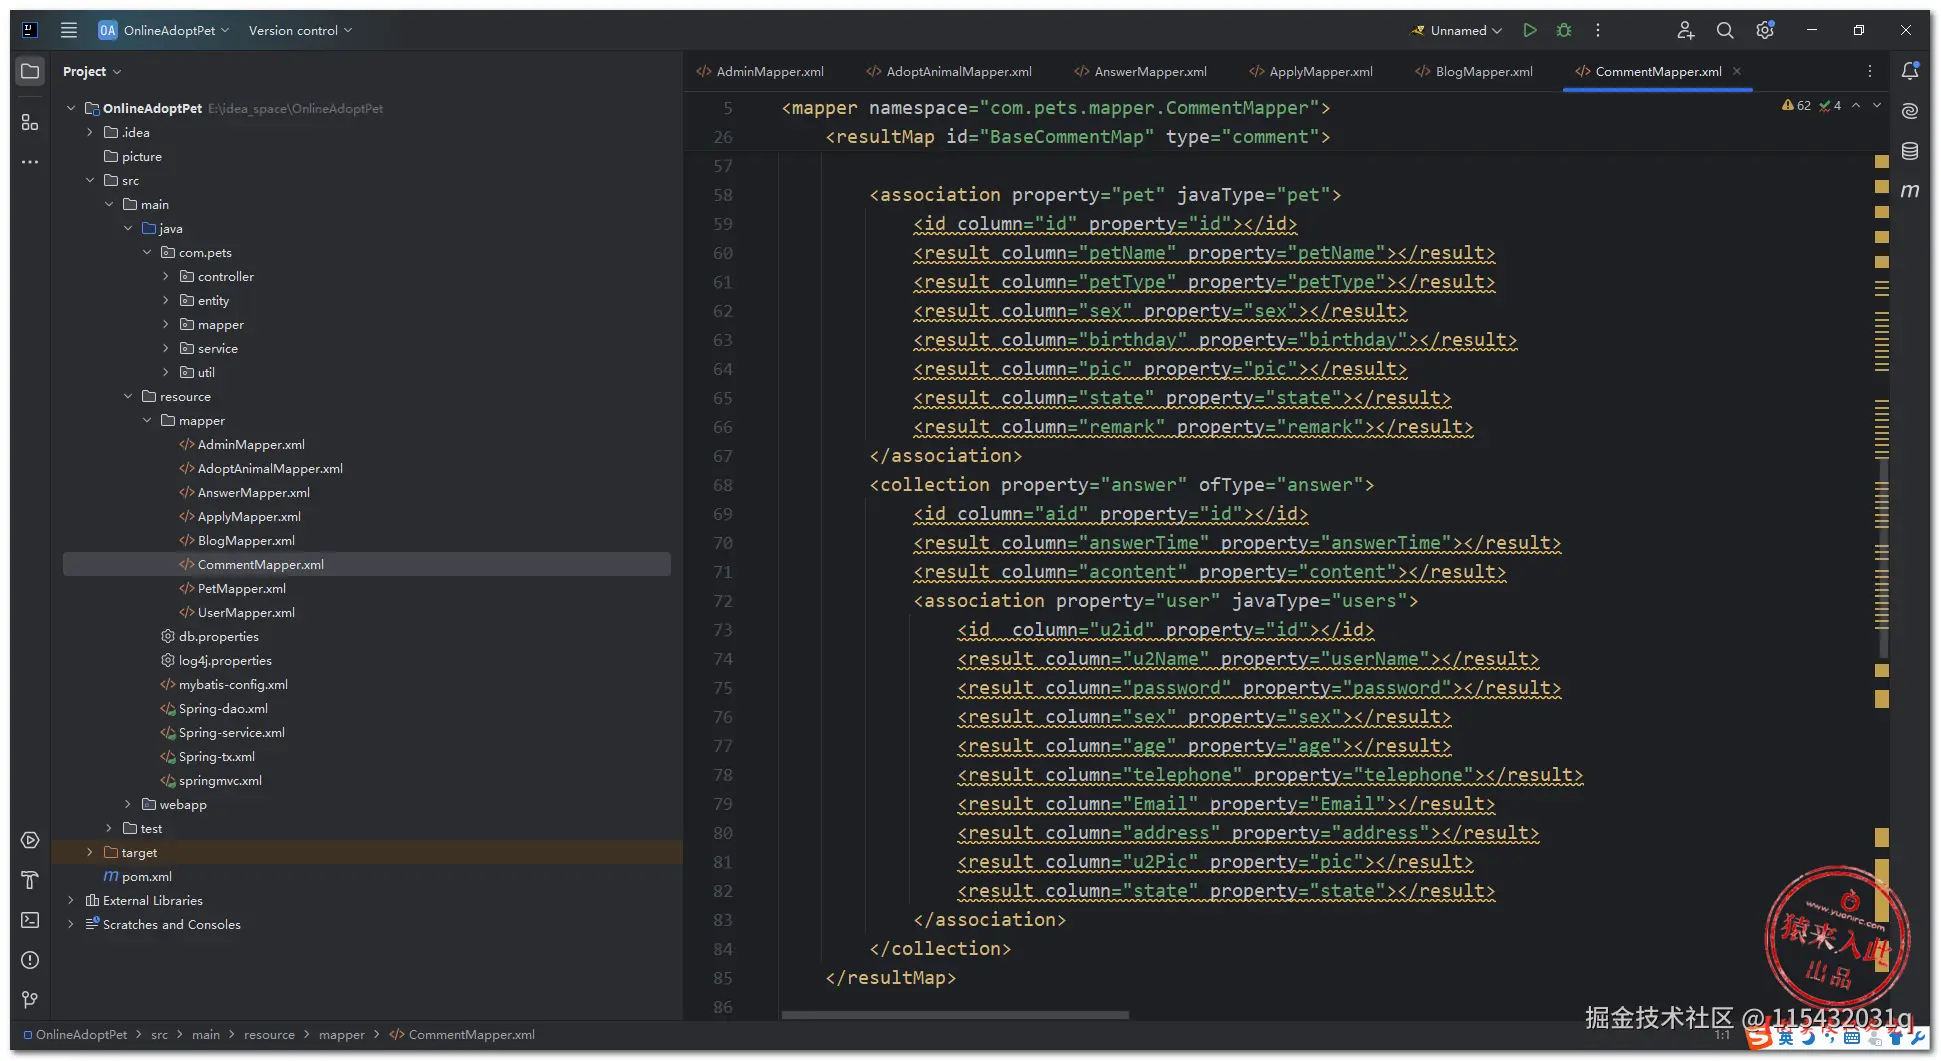The image size is (1941, 1061).
Task: Show more tool windows ellipsis
Action: click(x=30, y=162)
